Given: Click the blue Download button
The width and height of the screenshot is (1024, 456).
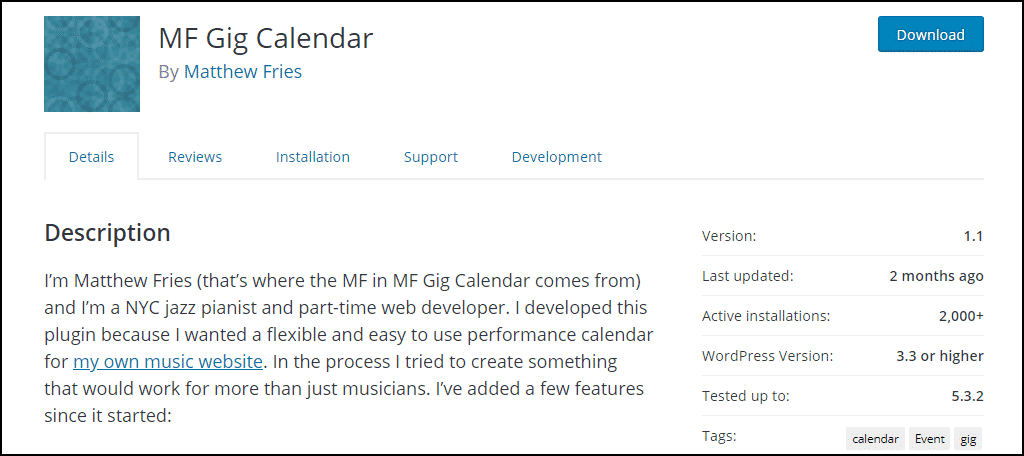Looking at the screenshot, I should pyautogui.click(x=931, y=35).
